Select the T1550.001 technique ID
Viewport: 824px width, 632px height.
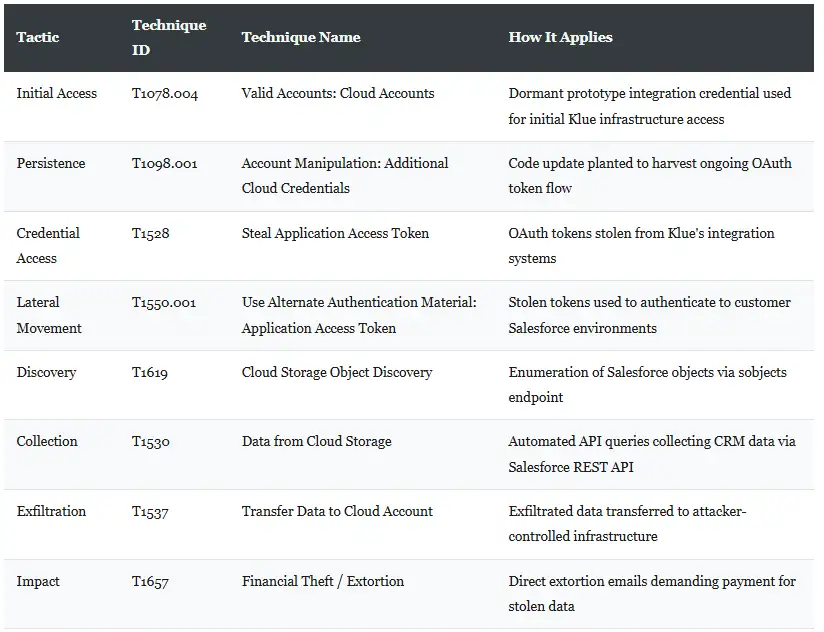[163, 303]
